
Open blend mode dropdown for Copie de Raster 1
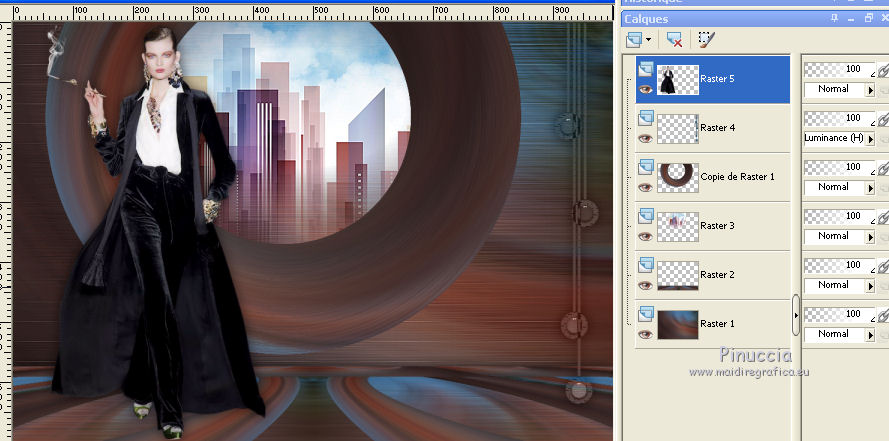click(870, 188)
